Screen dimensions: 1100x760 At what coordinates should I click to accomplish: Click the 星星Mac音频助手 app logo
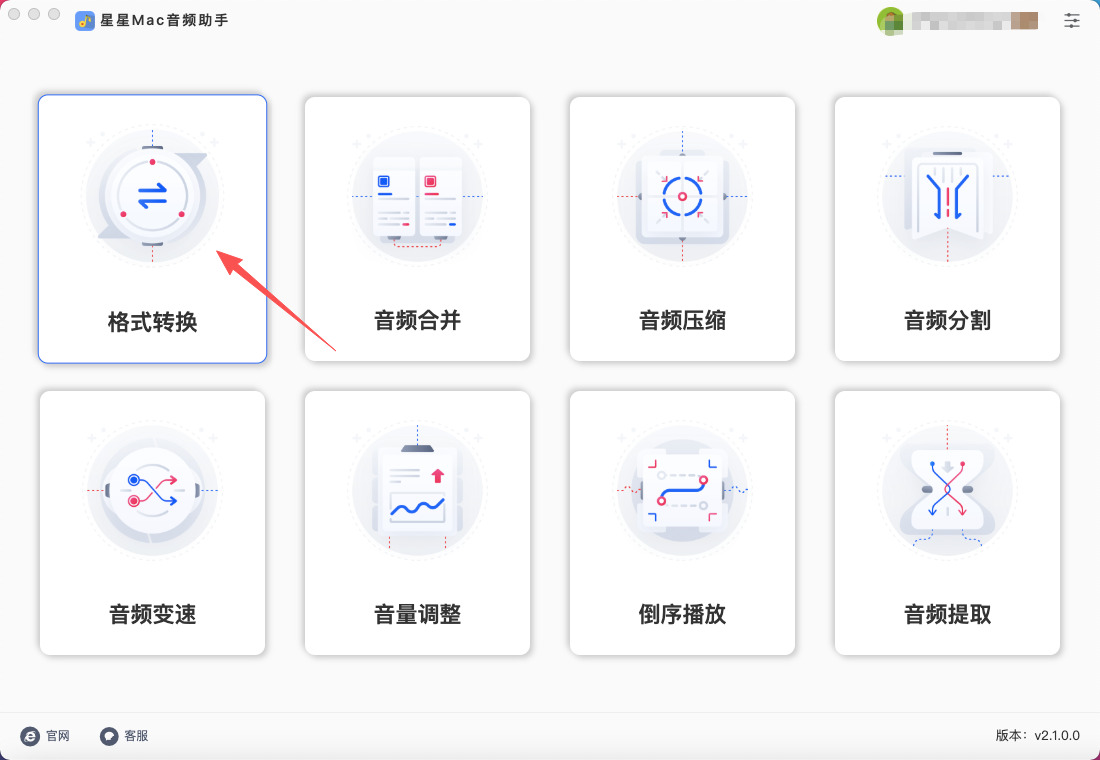click(85, 20)
